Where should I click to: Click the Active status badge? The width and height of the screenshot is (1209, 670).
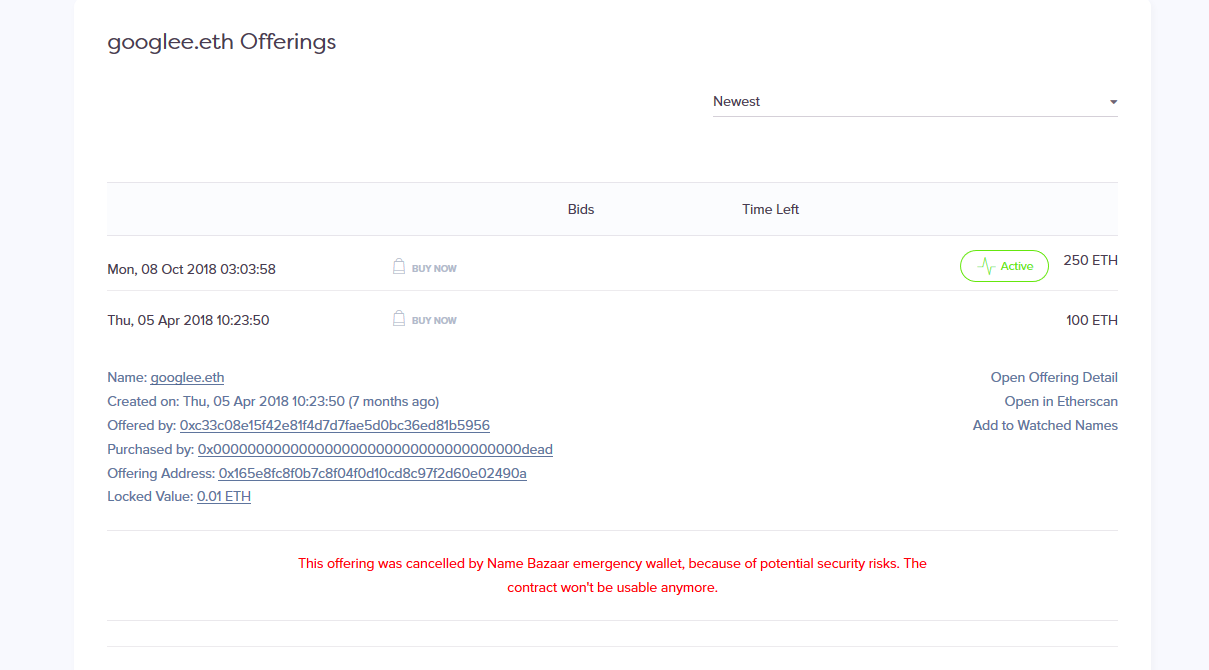[x=1004, y=266]
